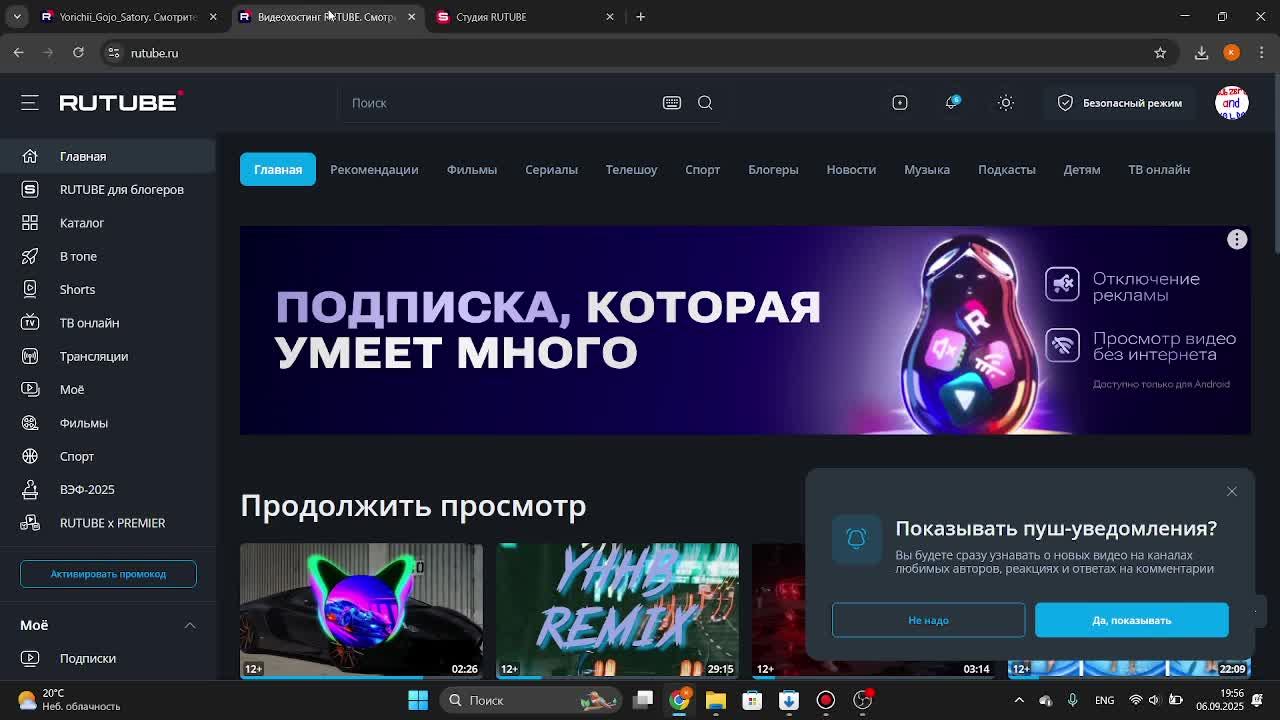
Task: Click the magnifier search icon
Action: pos(705,103)
